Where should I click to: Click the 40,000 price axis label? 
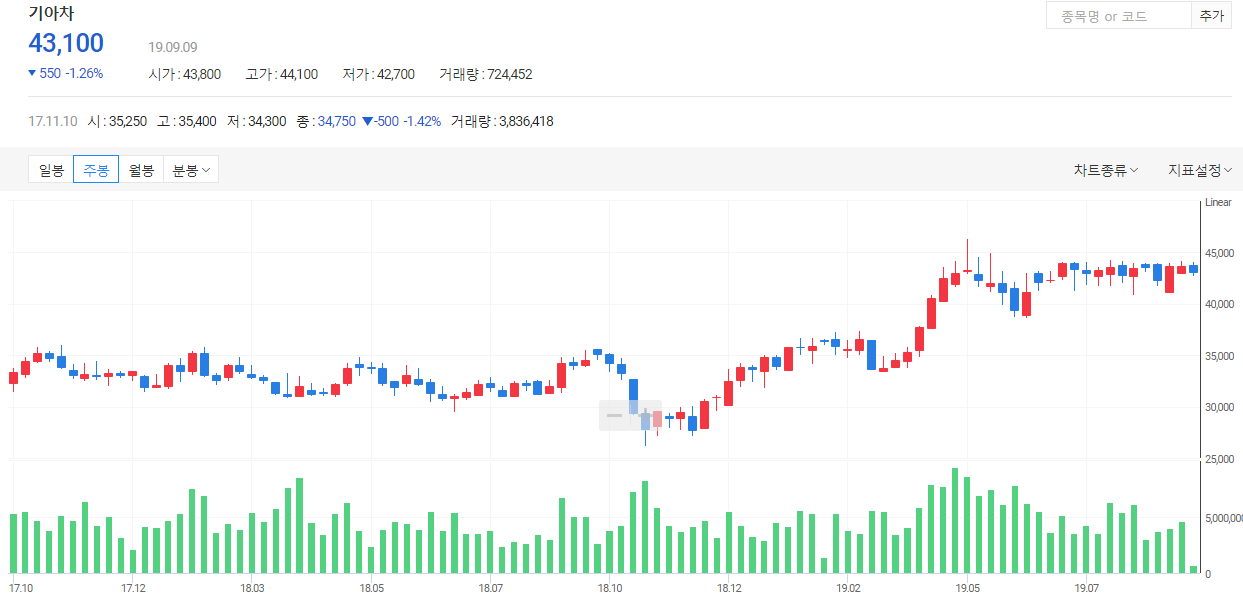coord(1221,304)
